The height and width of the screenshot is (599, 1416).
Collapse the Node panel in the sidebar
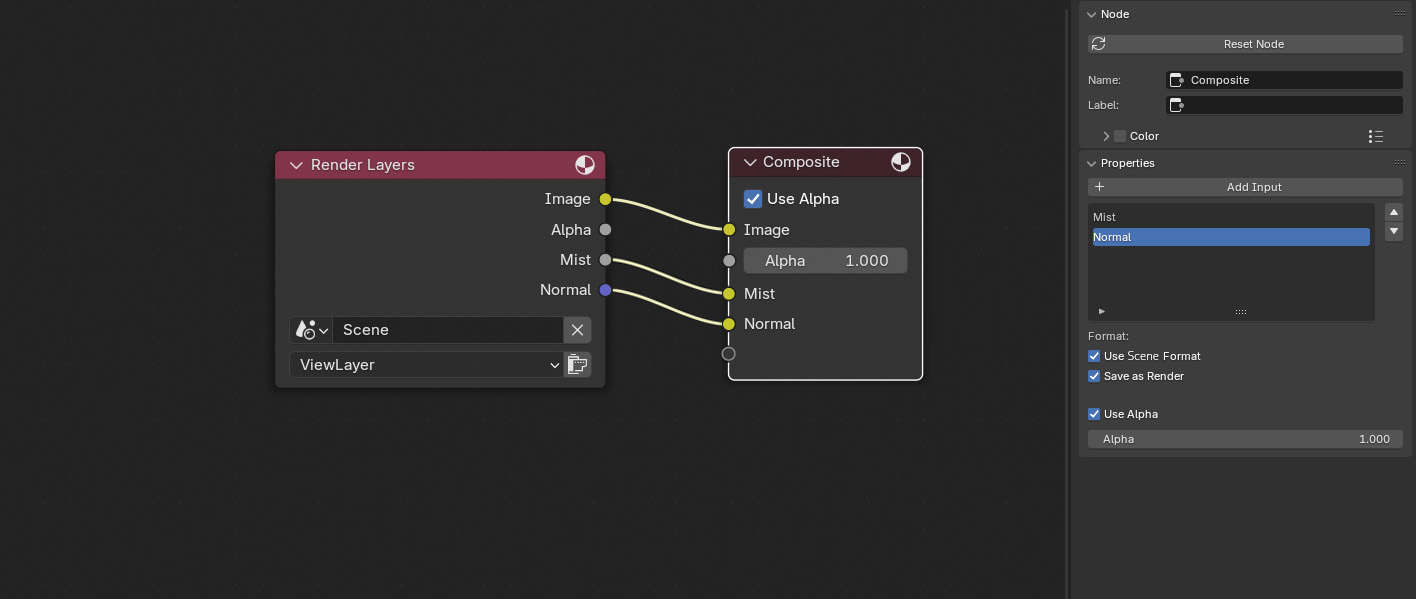pos(1090,14)
